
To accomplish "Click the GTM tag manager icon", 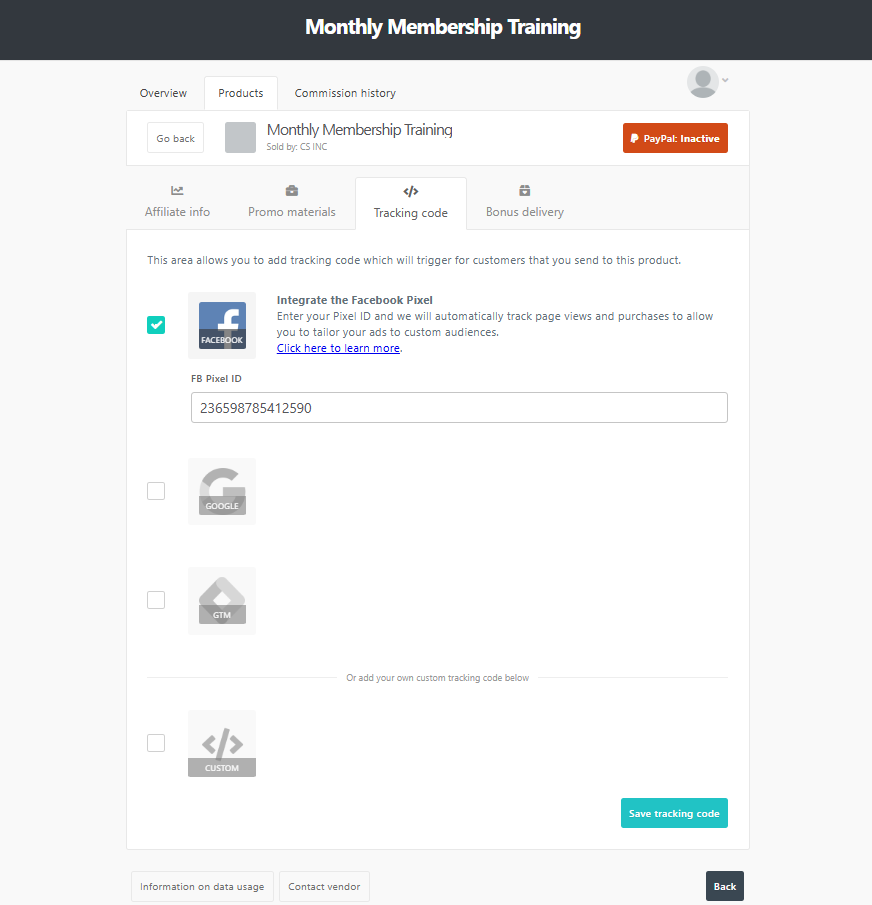I will 222,600.
